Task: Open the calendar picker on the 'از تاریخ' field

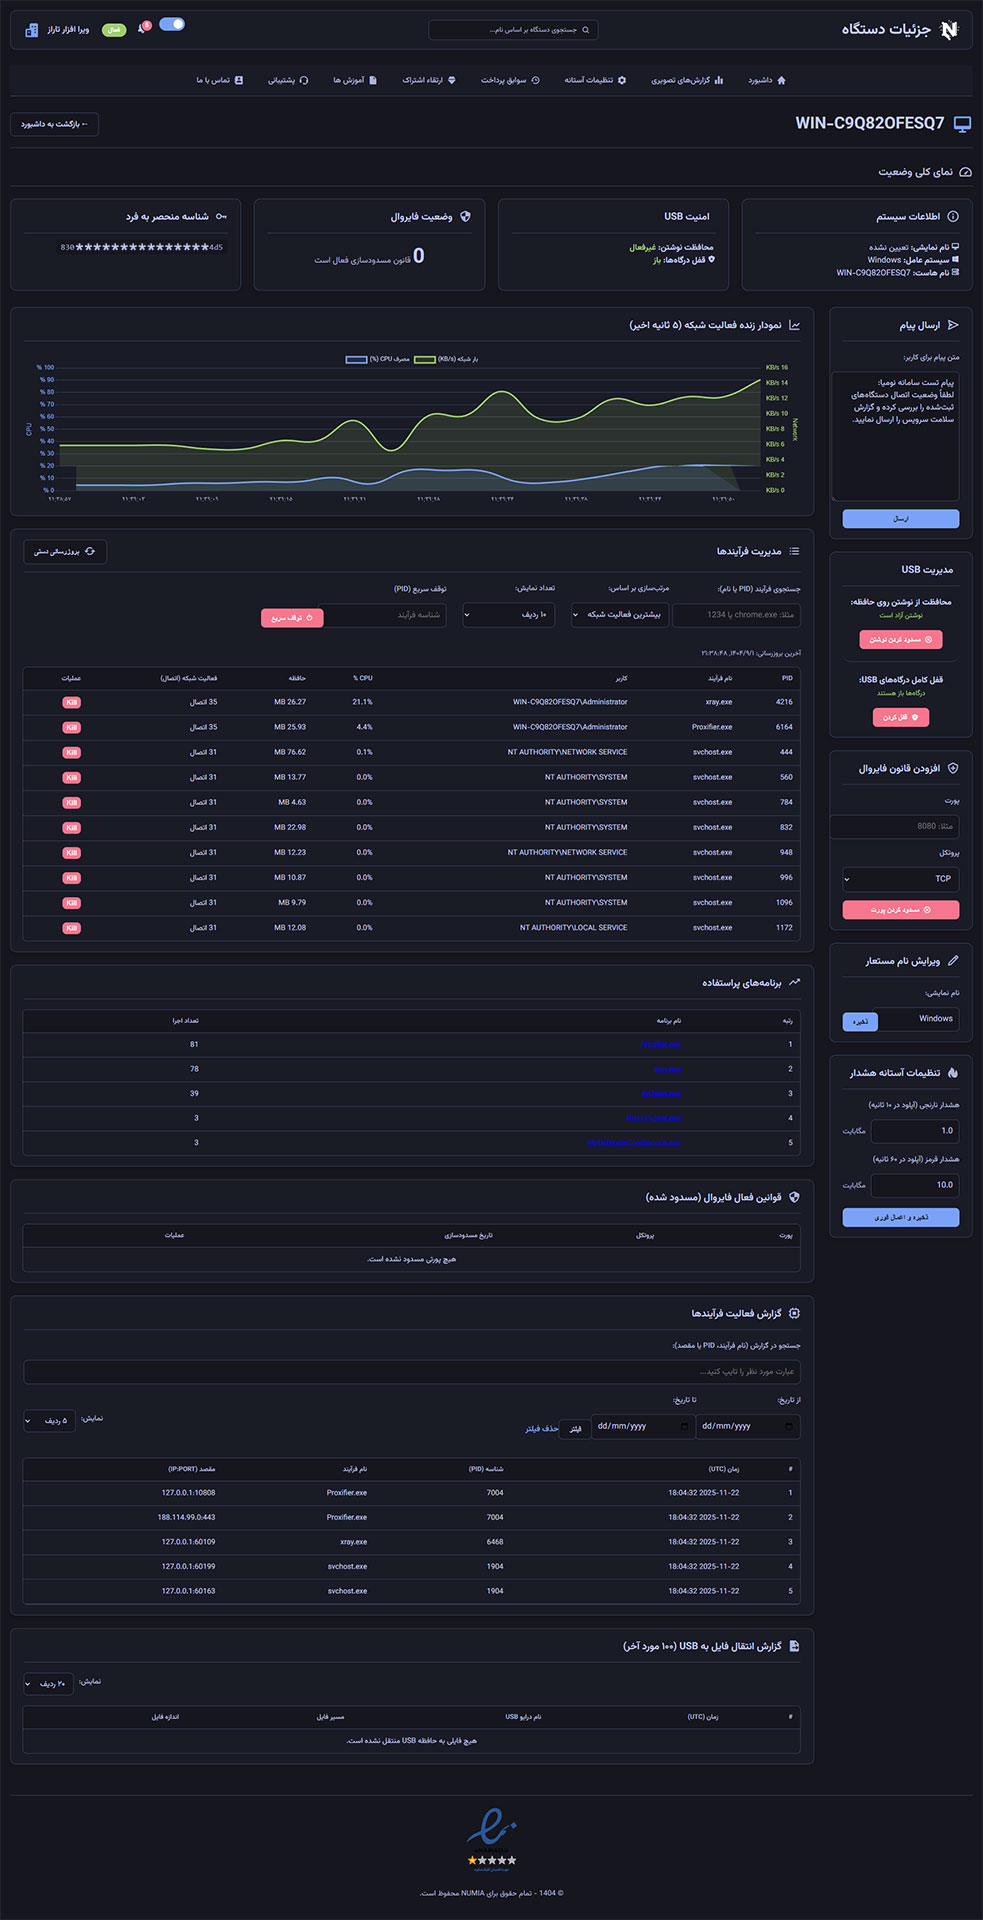Action: [x=789, y=1426]
